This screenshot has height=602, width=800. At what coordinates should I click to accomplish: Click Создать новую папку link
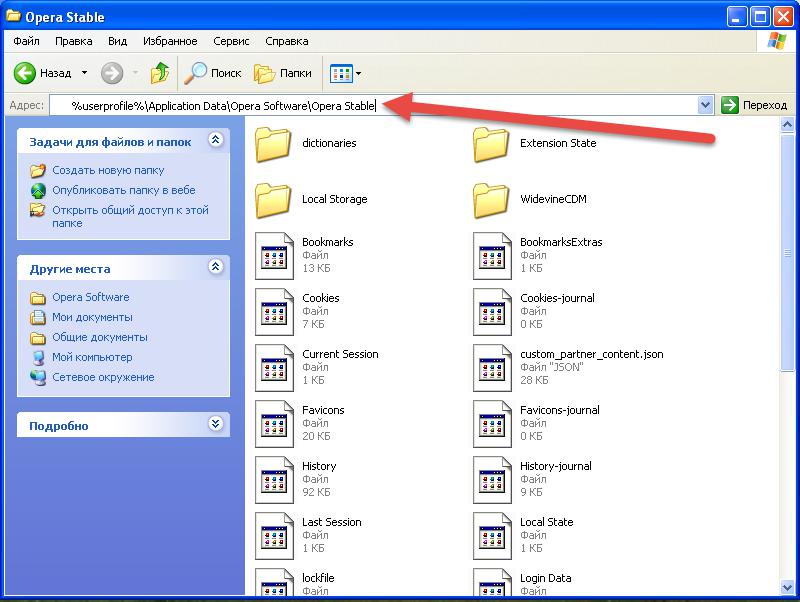pyautogui.click(x=108, y=170)
